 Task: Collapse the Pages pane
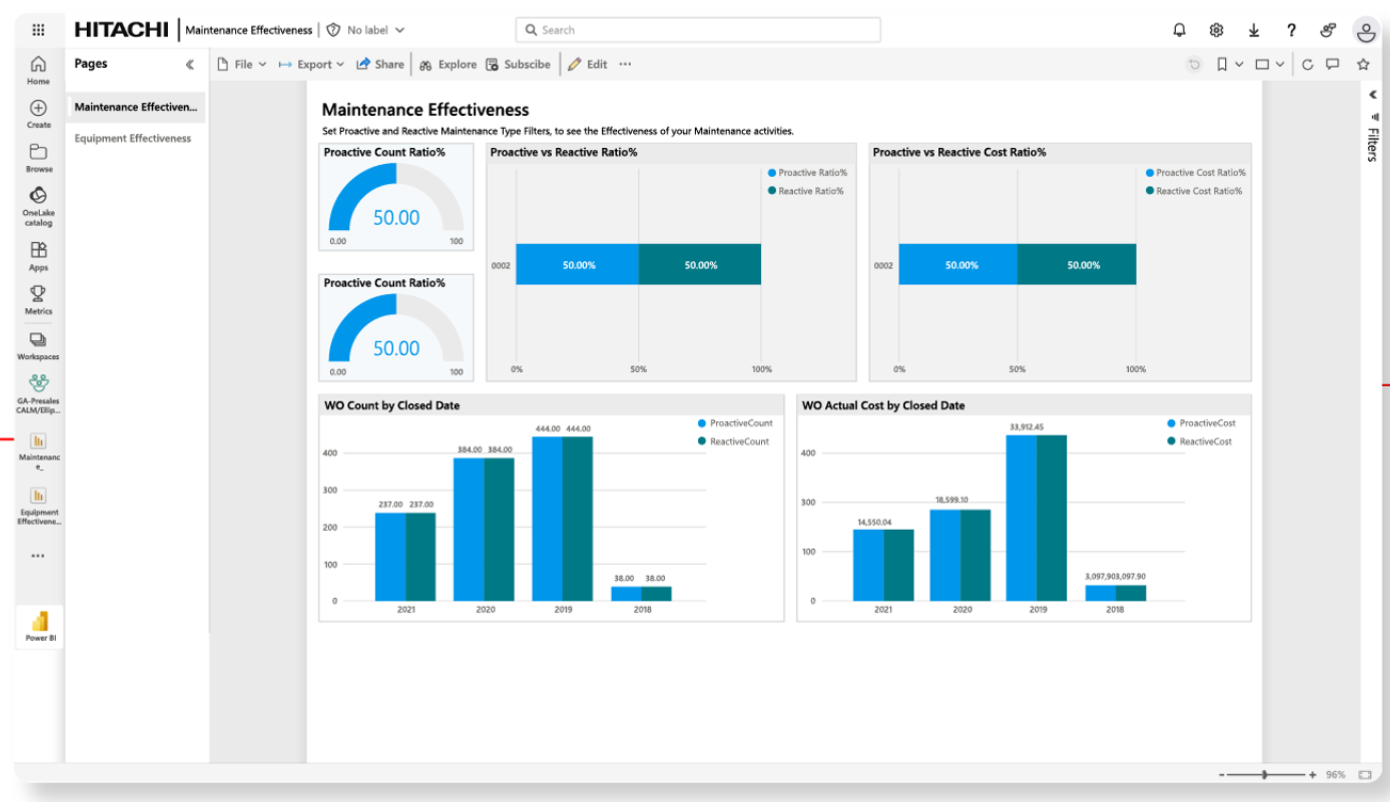pyautogui.click(x=190, y=64)
